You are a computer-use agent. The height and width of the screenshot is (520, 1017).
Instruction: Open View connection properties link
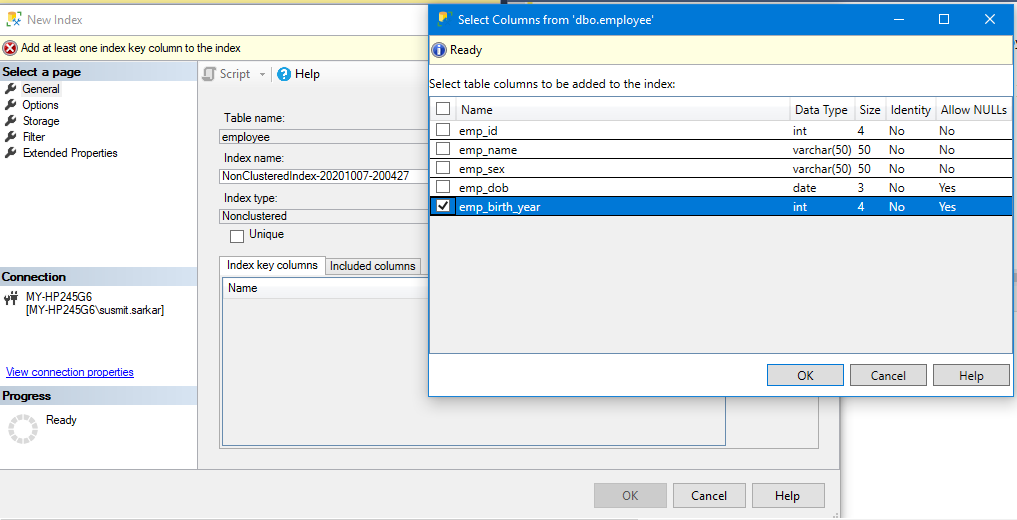click(70, 372)
